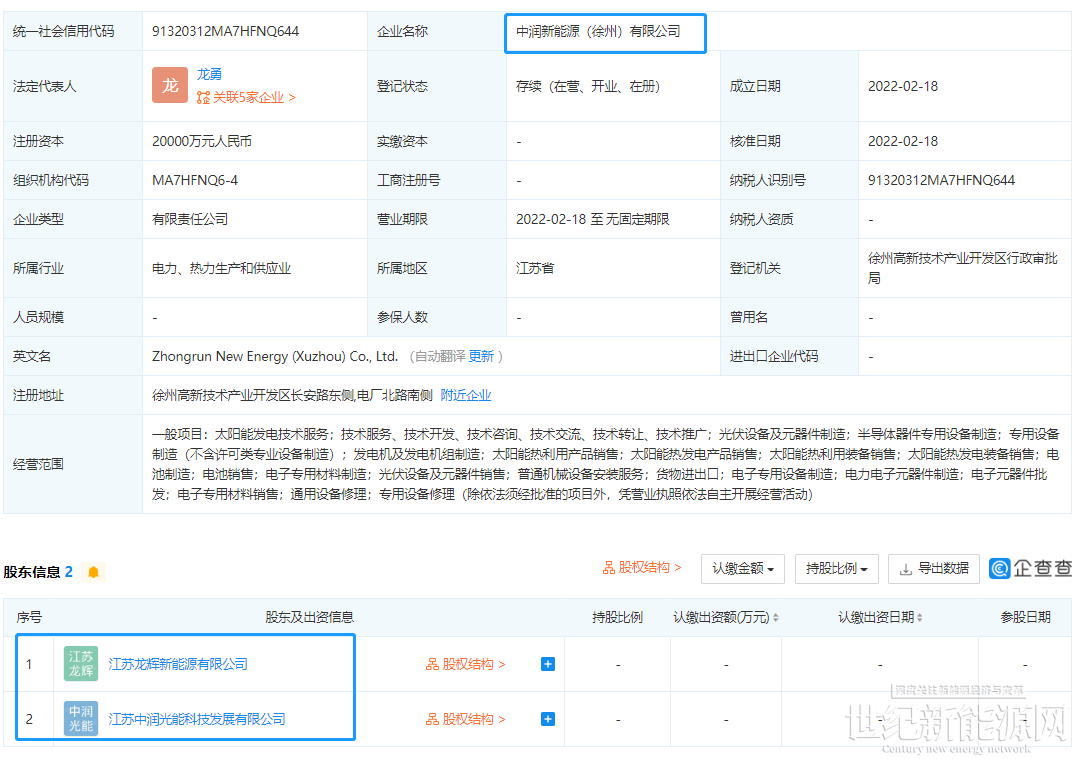Sort by 认缴出资额(万元) column arrows
The width and height of the screenshot is (1076, 759).
(776, 618)
